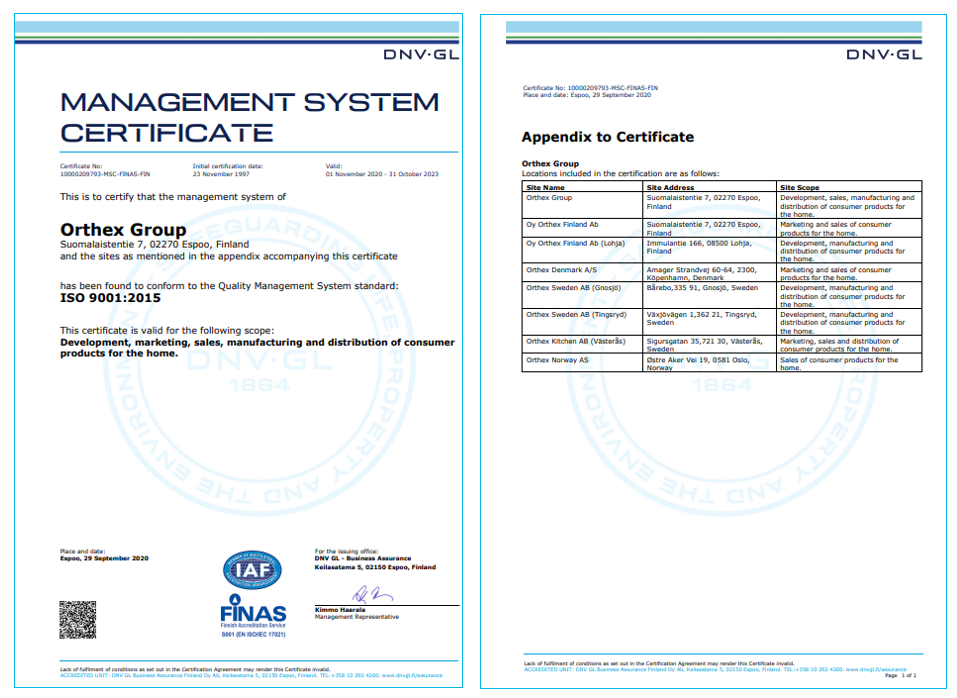The image size is (957, 698).
Task: Click the round IAF accreditation logo
Action: click(x=252, y=570)
